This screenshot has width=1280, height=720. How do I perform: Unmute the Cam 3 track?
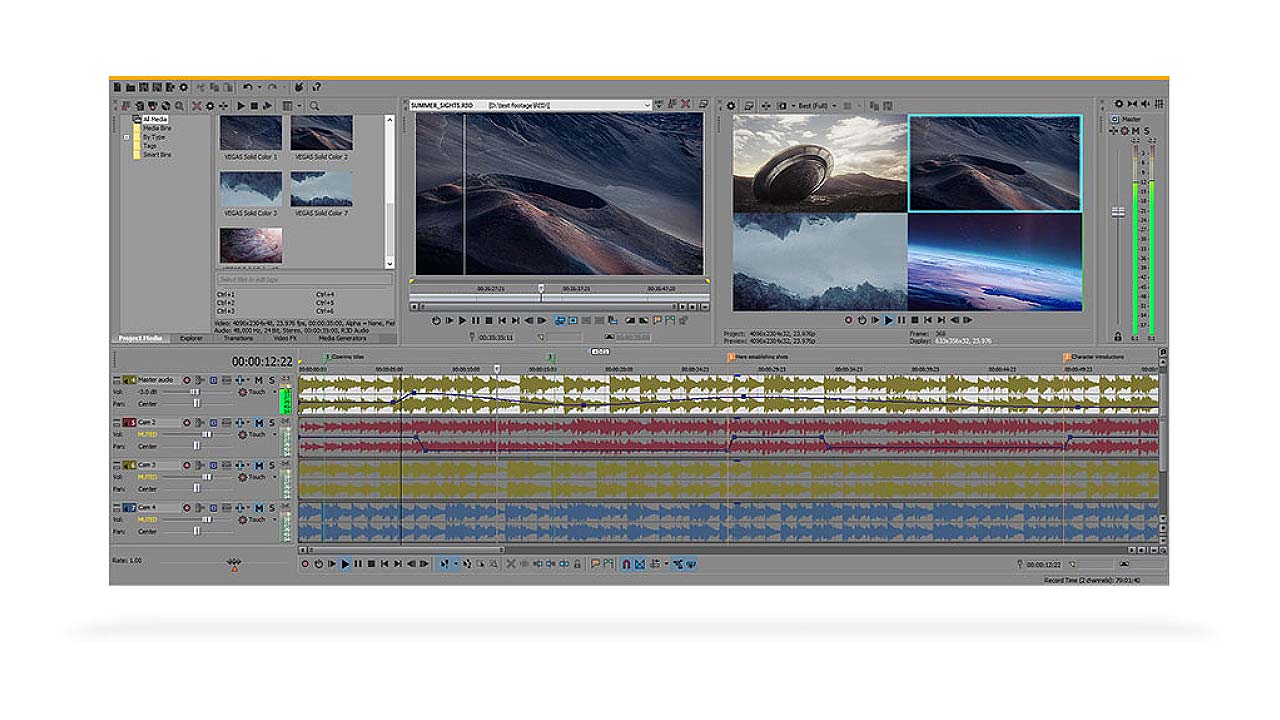(x=257, y=466)
